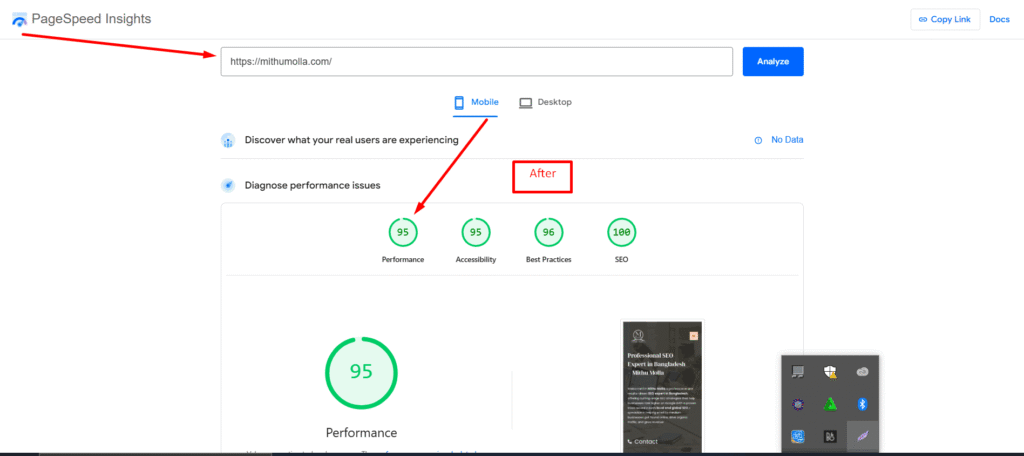
Task: Click the large Performance heading below gauge
Action: tap(361, 432)
